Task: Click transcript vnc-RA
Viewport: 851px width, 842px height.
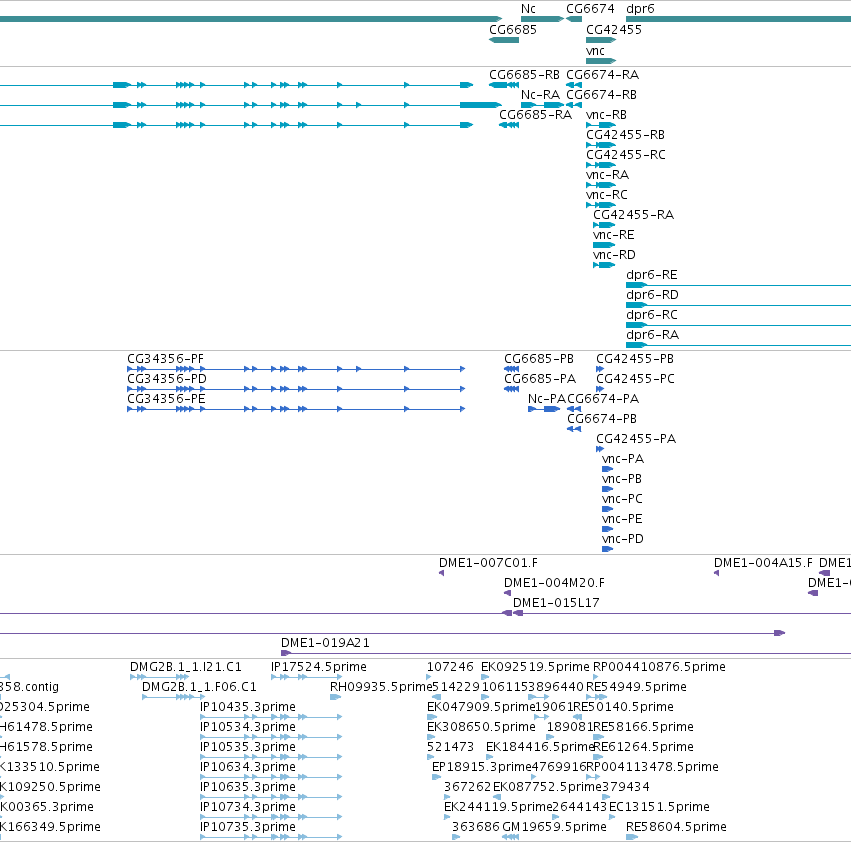Action: tap(607, 175)
